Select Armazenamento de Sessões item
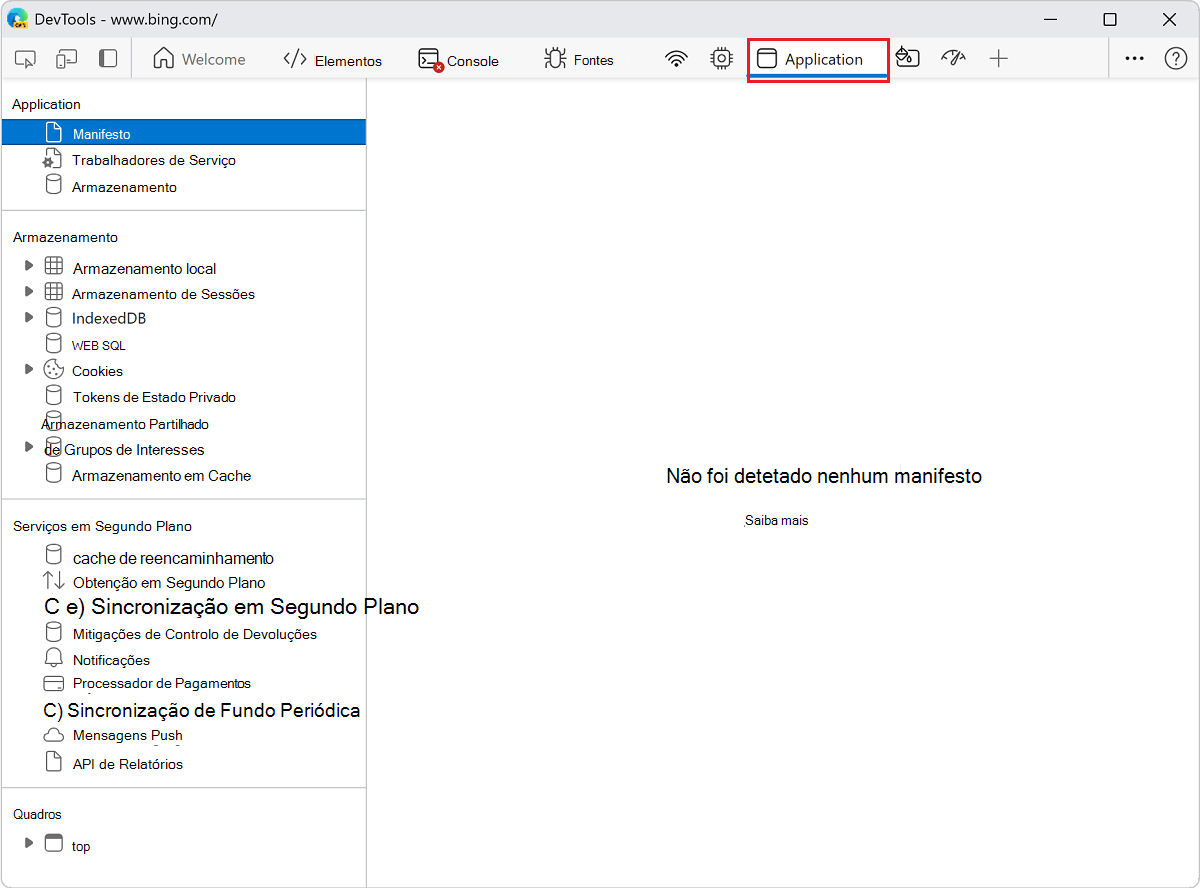Image resolution: width=1200 pixels, height=888 pixels. [x=163, y=294]
